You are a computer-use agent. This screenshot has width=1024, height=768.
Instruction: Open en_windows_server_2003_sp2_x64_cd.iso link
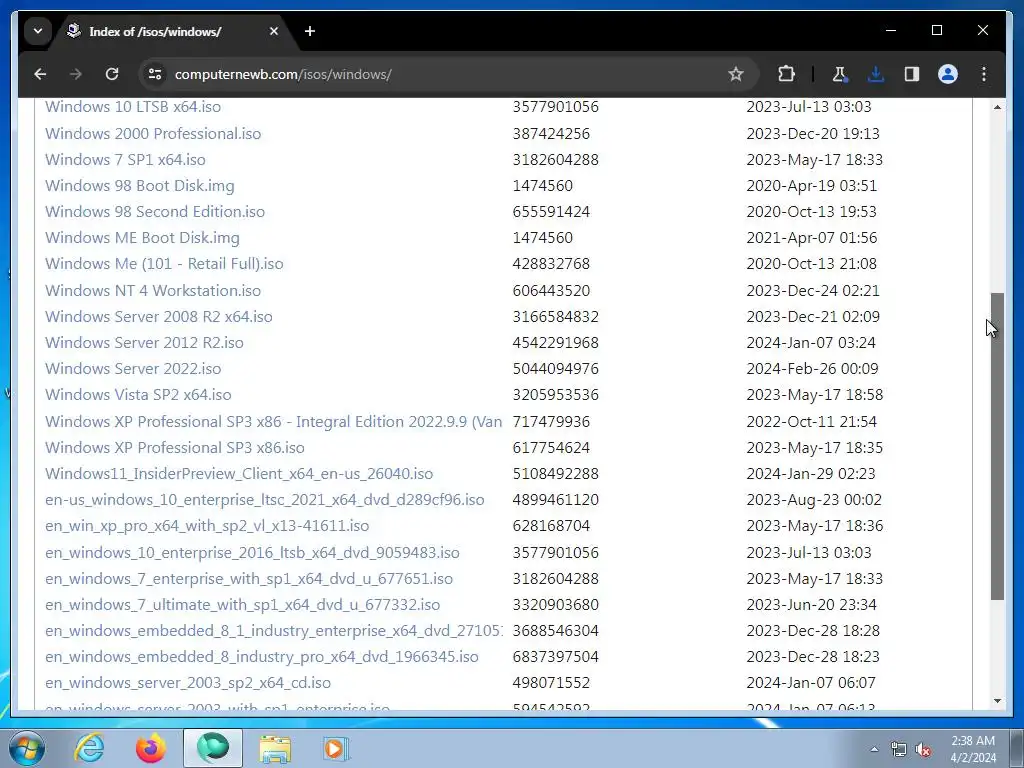tap(187, 683)
